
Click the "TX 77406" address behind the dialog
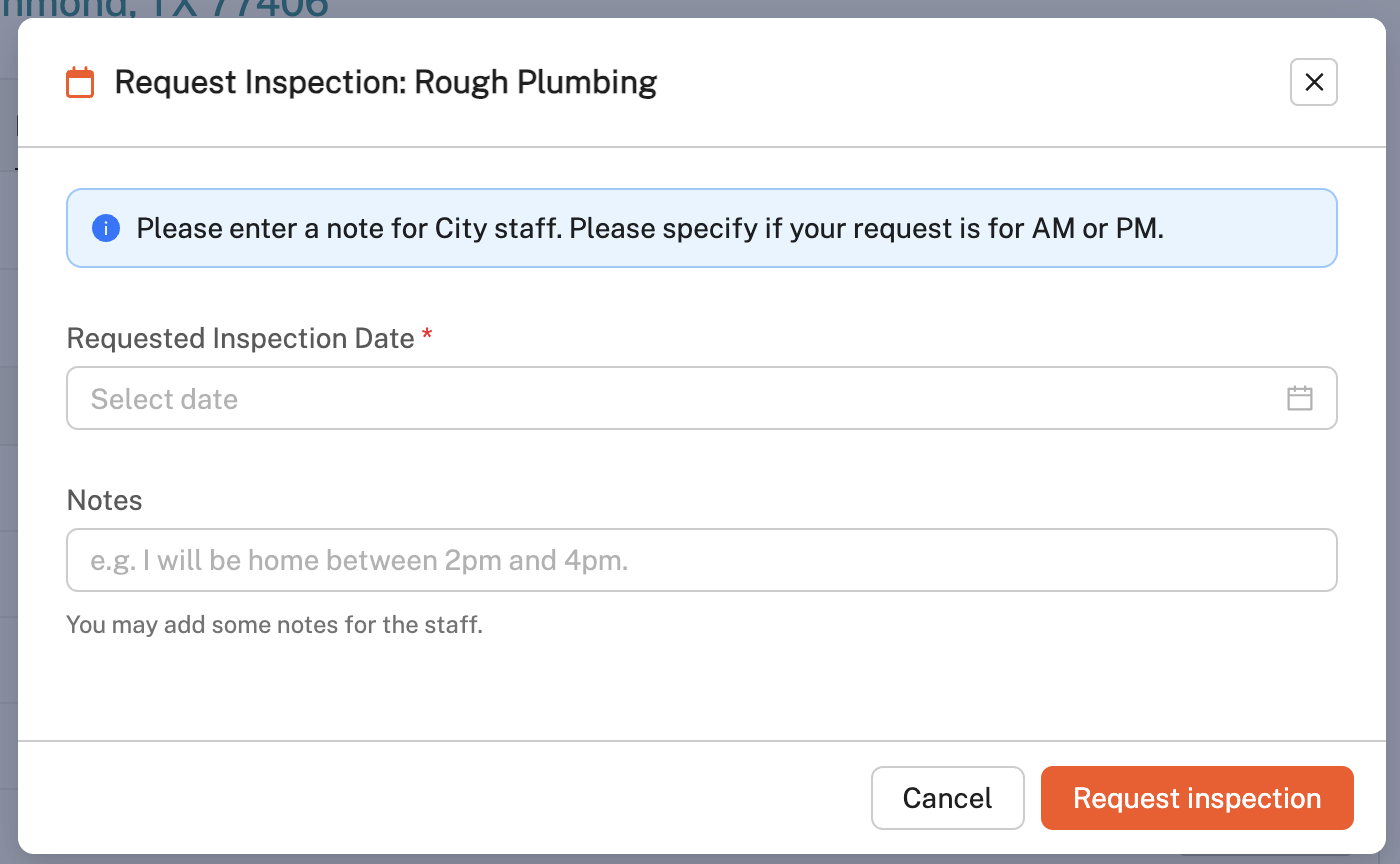(250, 8)
